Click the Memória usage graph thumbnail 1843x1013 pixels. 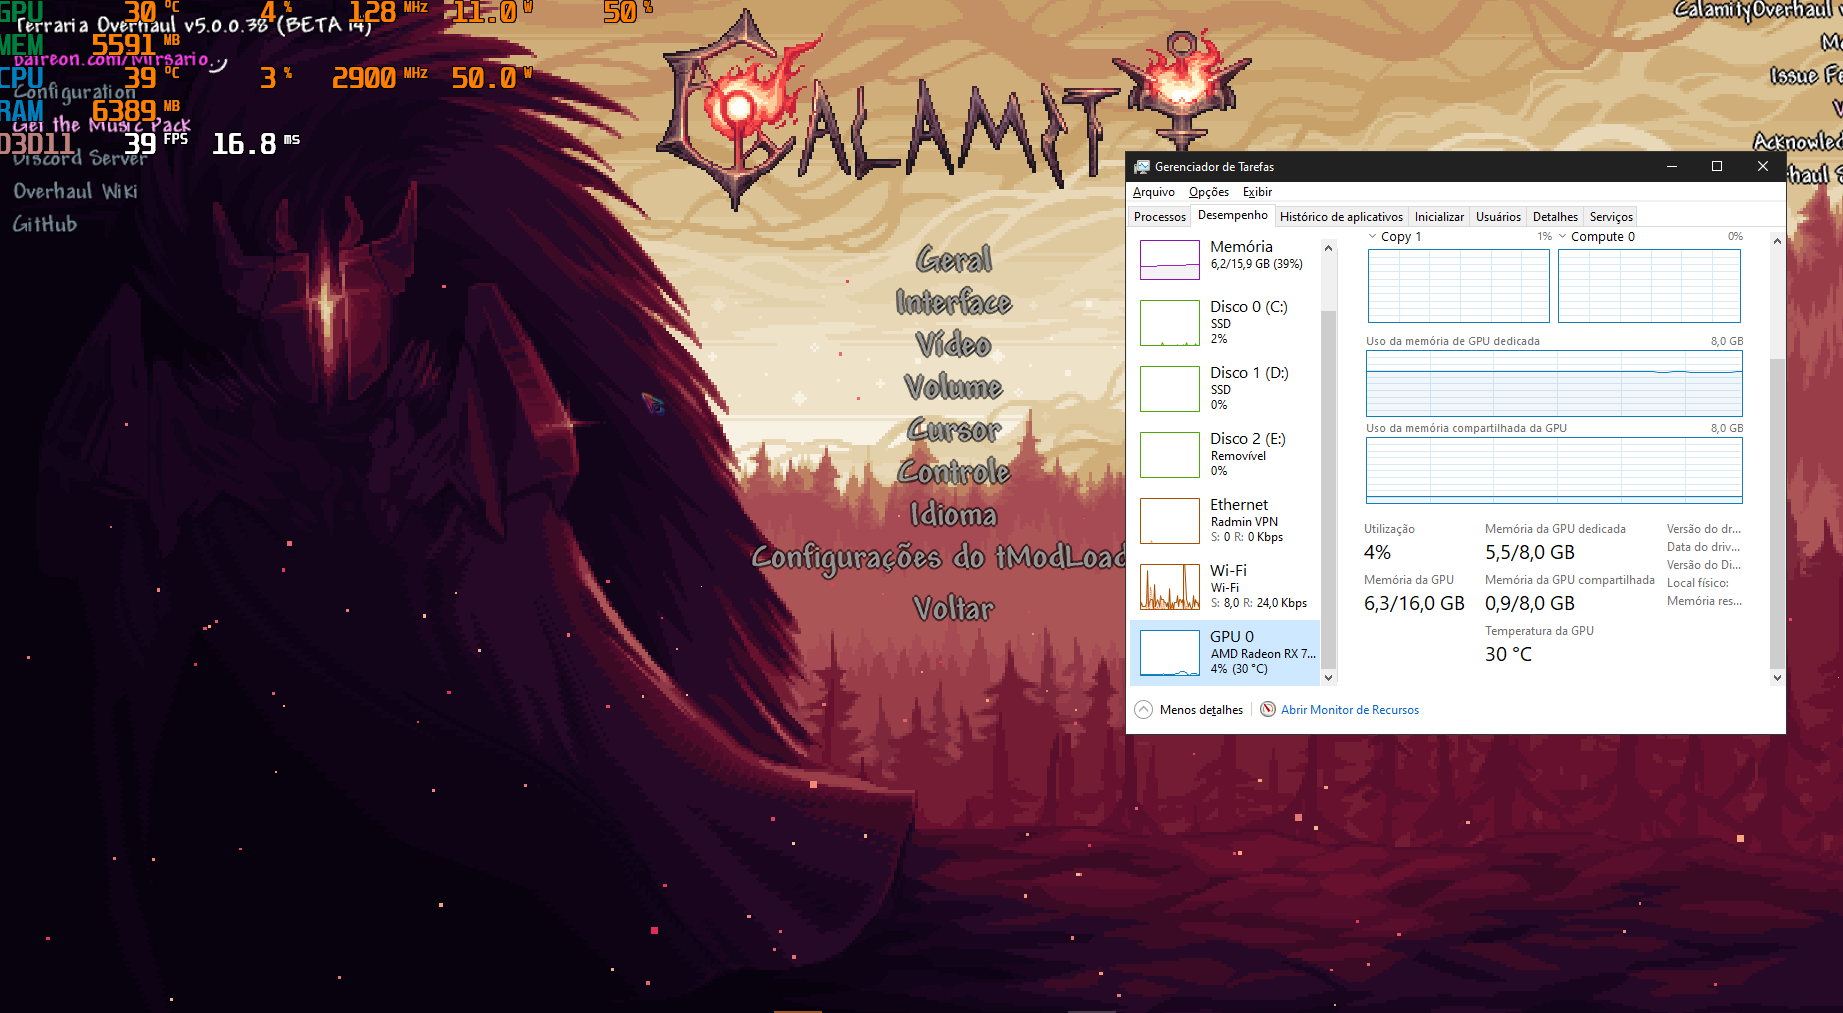click(x=1170, y=260)
